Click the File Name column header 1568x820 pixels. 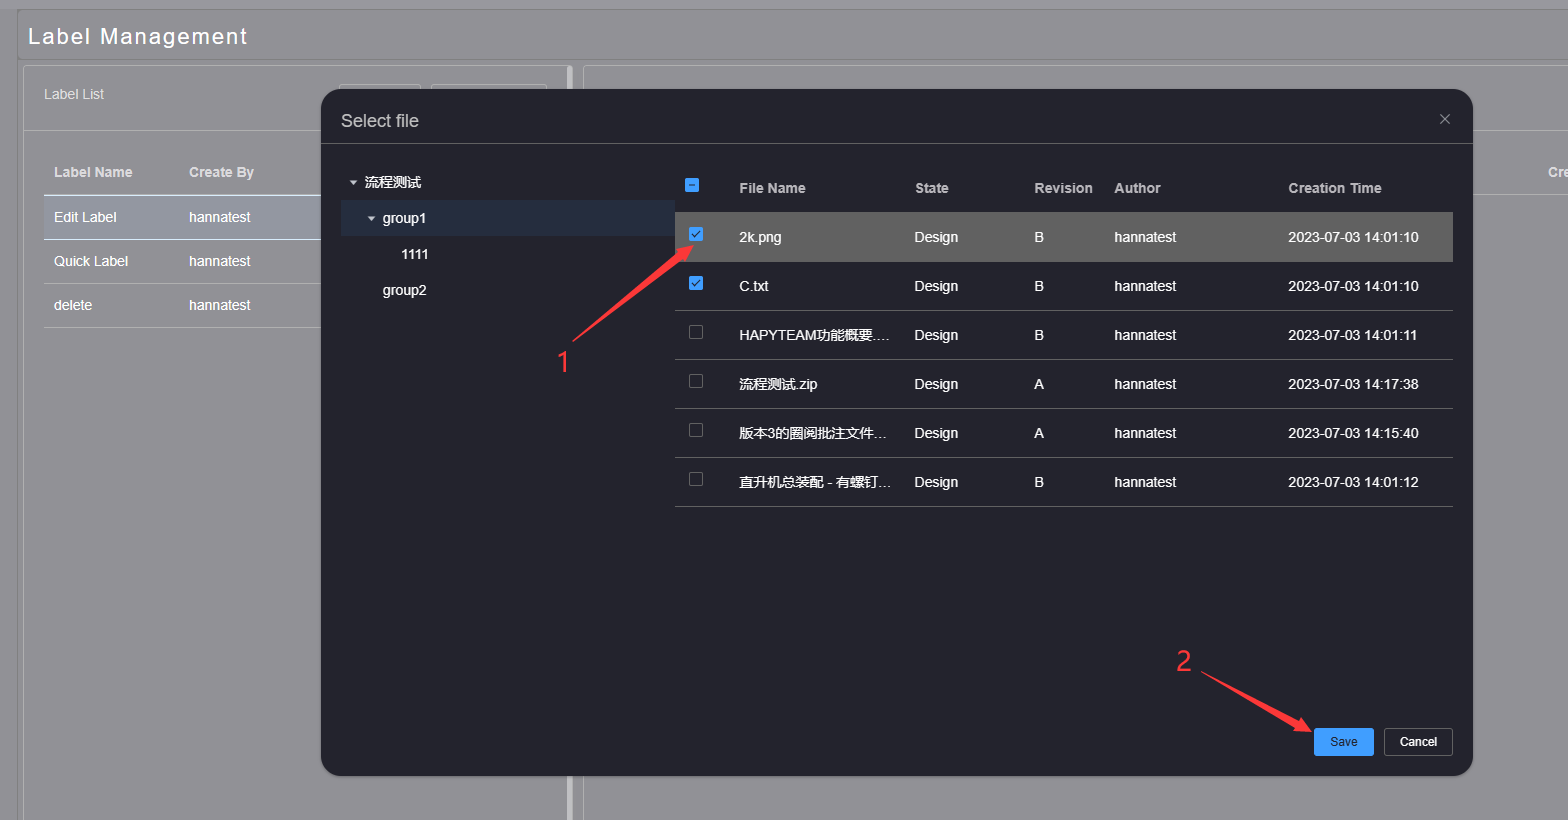pos(772,188)
